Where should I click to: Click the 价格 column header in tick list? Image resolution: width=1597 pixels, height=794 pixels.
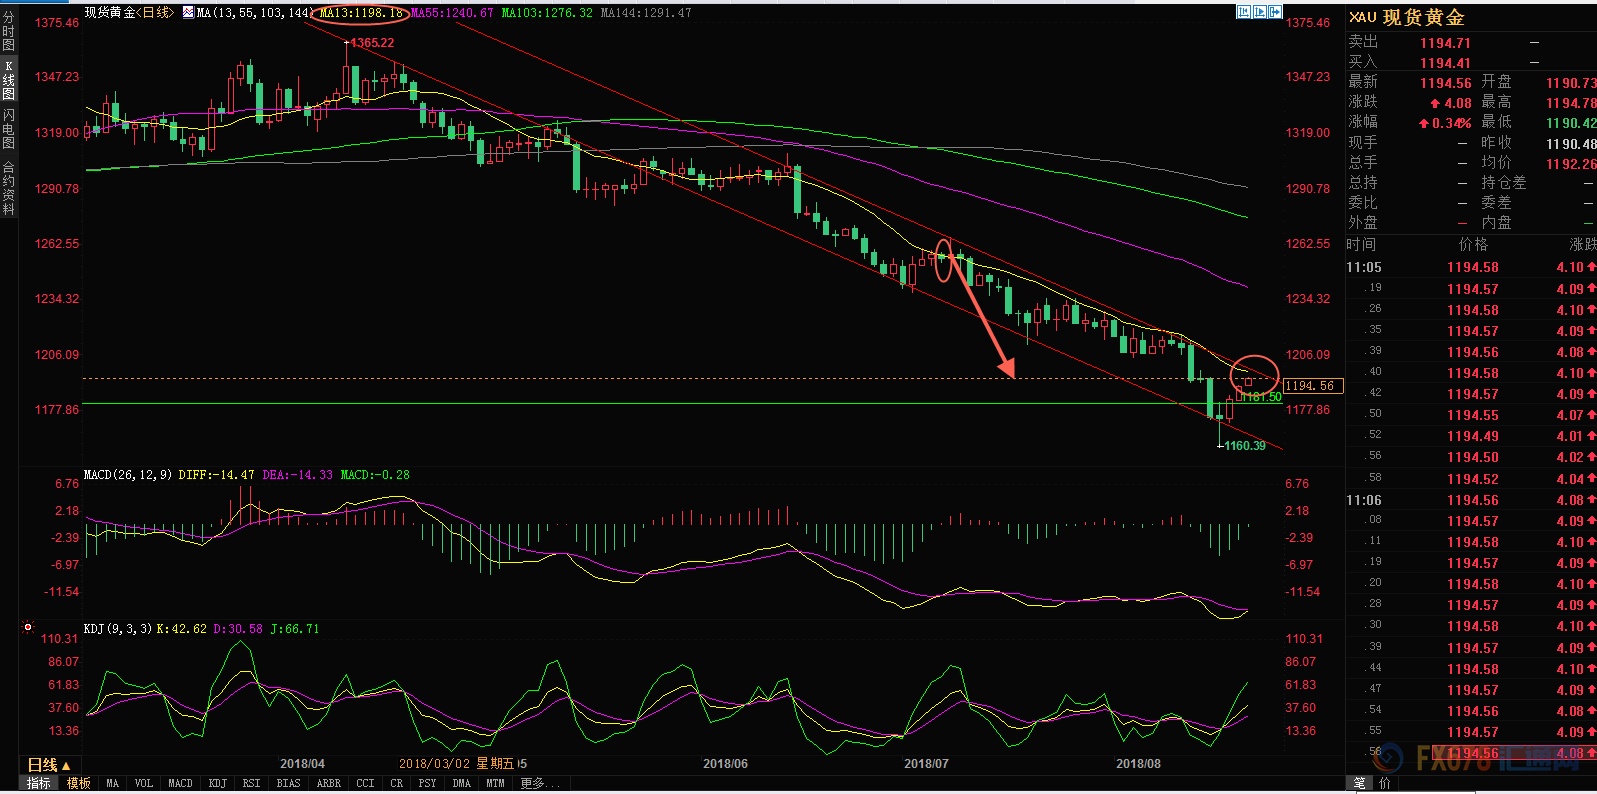pos(1473,245)
